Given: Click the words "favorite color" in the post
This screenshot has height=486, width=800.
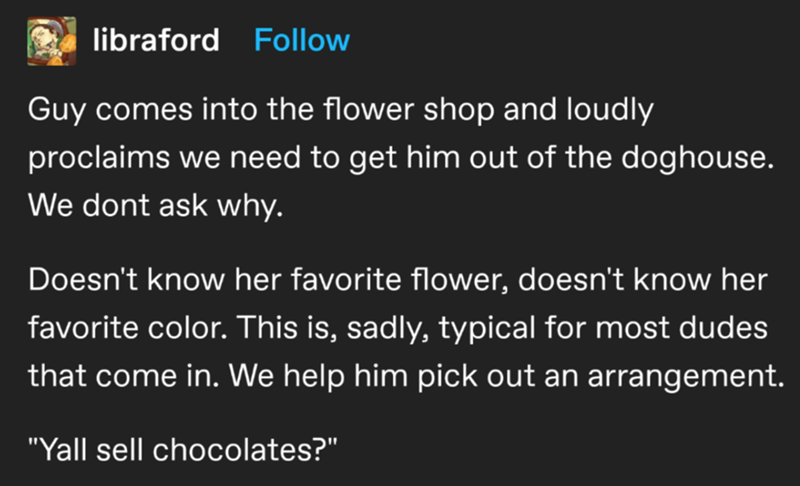Looking at the screenshot, I should coord(115,332).
